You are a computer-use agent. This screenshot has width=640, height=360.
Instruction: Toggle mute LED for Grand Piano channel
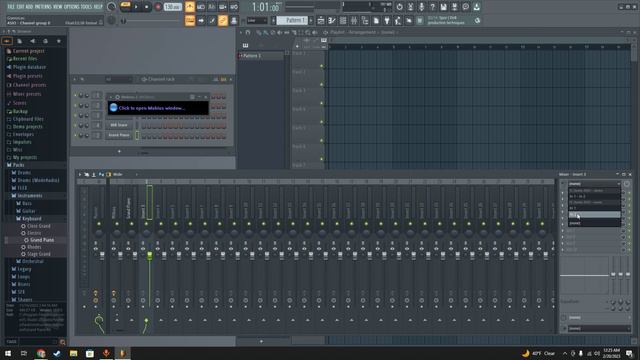coord(75,135)
